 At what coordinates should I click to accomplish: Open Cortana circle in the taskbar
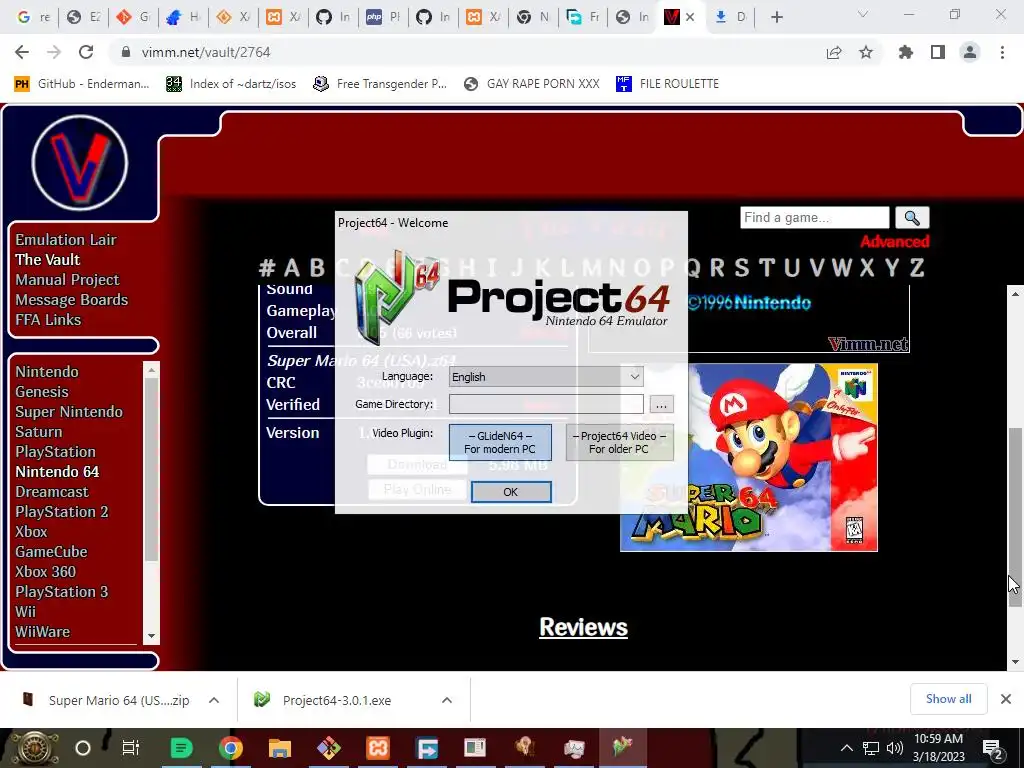pos(83,748)
